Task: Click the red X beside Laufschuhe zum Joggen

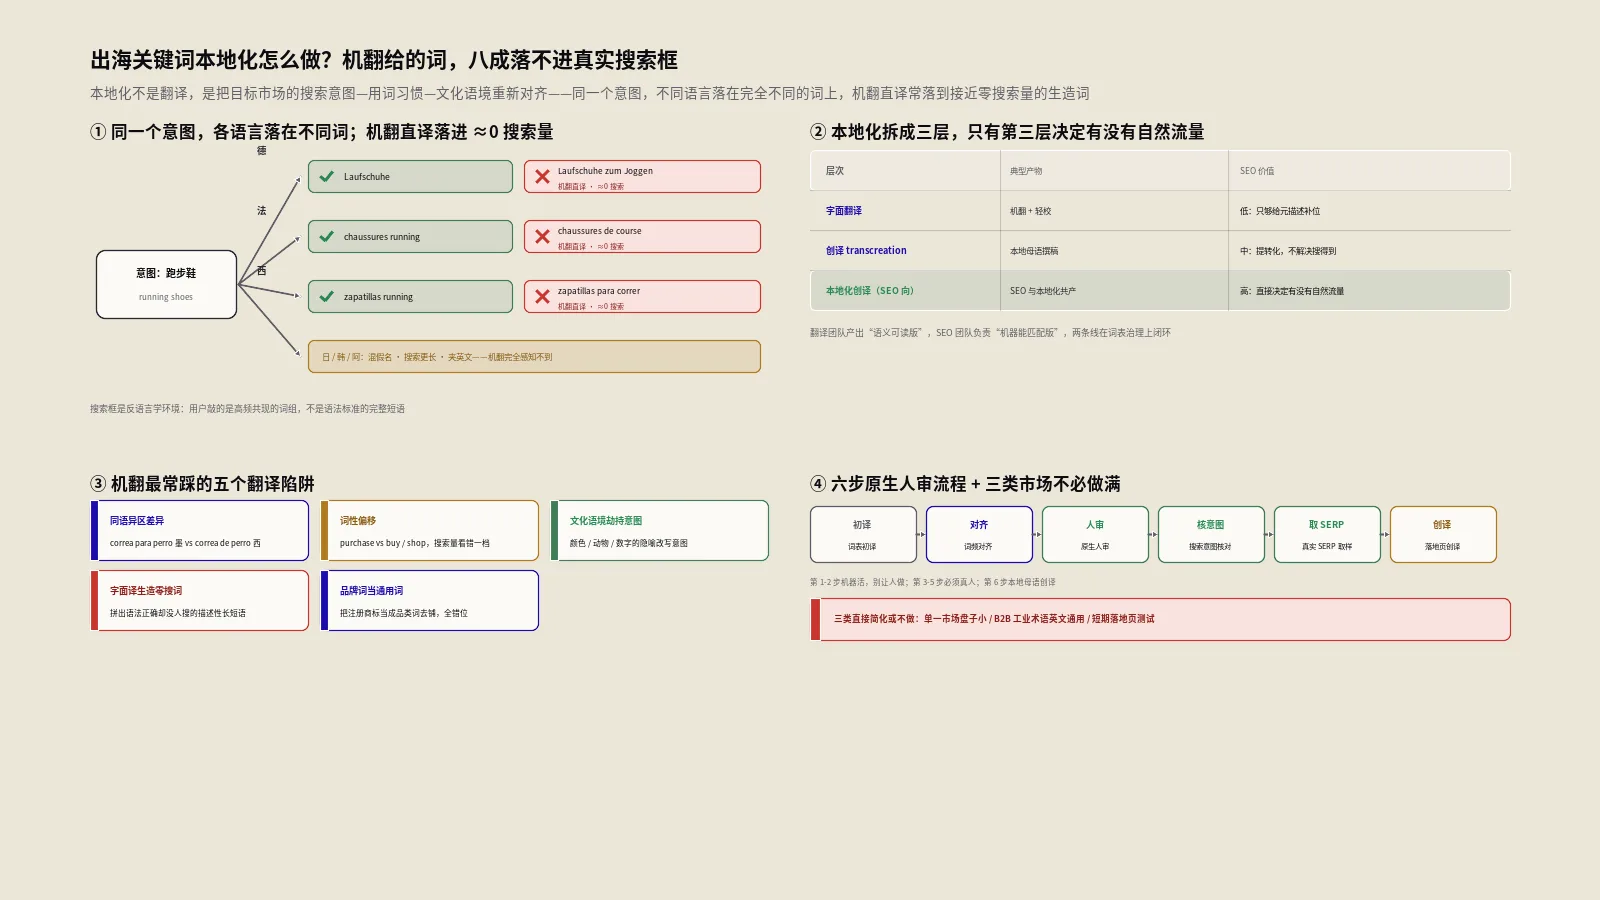Action: click(x=542, y=177)
